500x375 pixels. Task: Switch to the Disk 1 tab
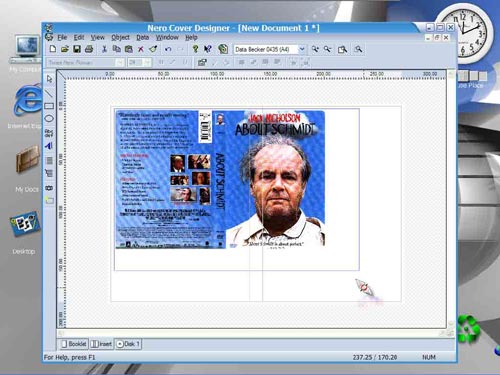tap(128, 344)
